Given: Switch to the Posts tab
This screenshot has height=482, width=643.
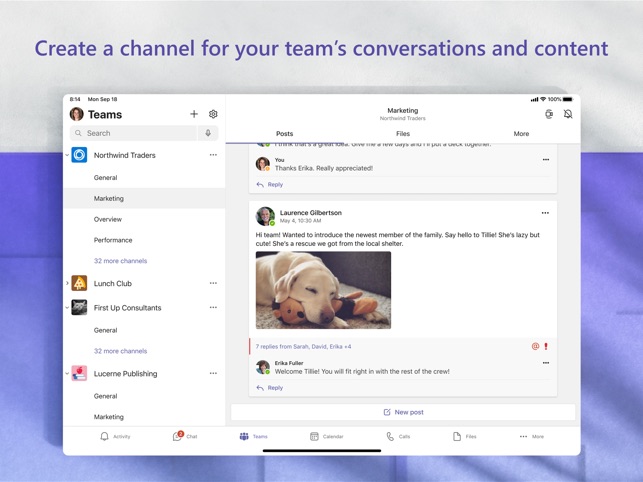Looking at the screenshot, I should (285, 134).
